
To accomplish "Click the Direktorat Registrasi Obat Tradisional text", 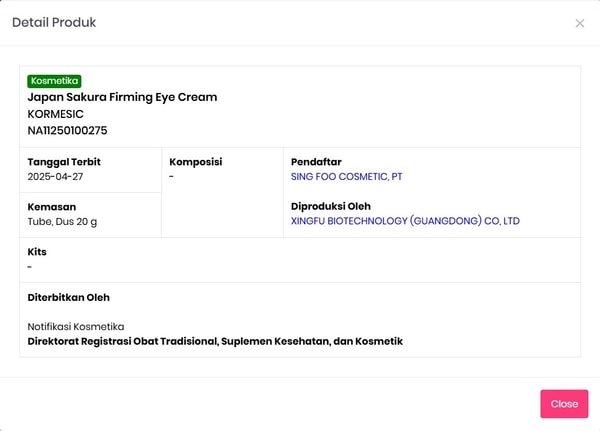I will pos(214,341).
